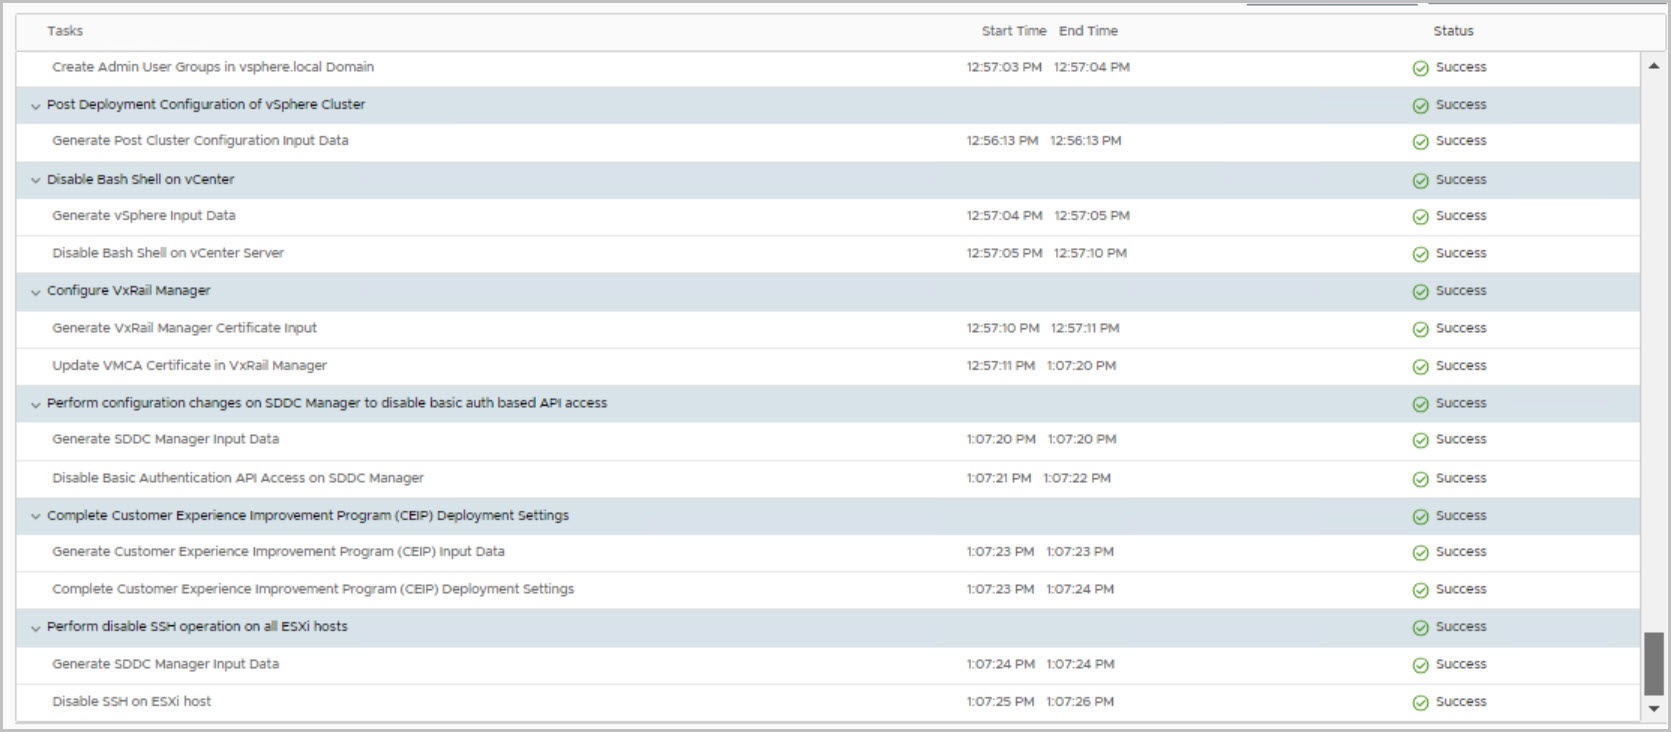Click success icon for Disable Bash Shell on vCenter Server
1671x732 pixels.
click(x=1420, y=254)
